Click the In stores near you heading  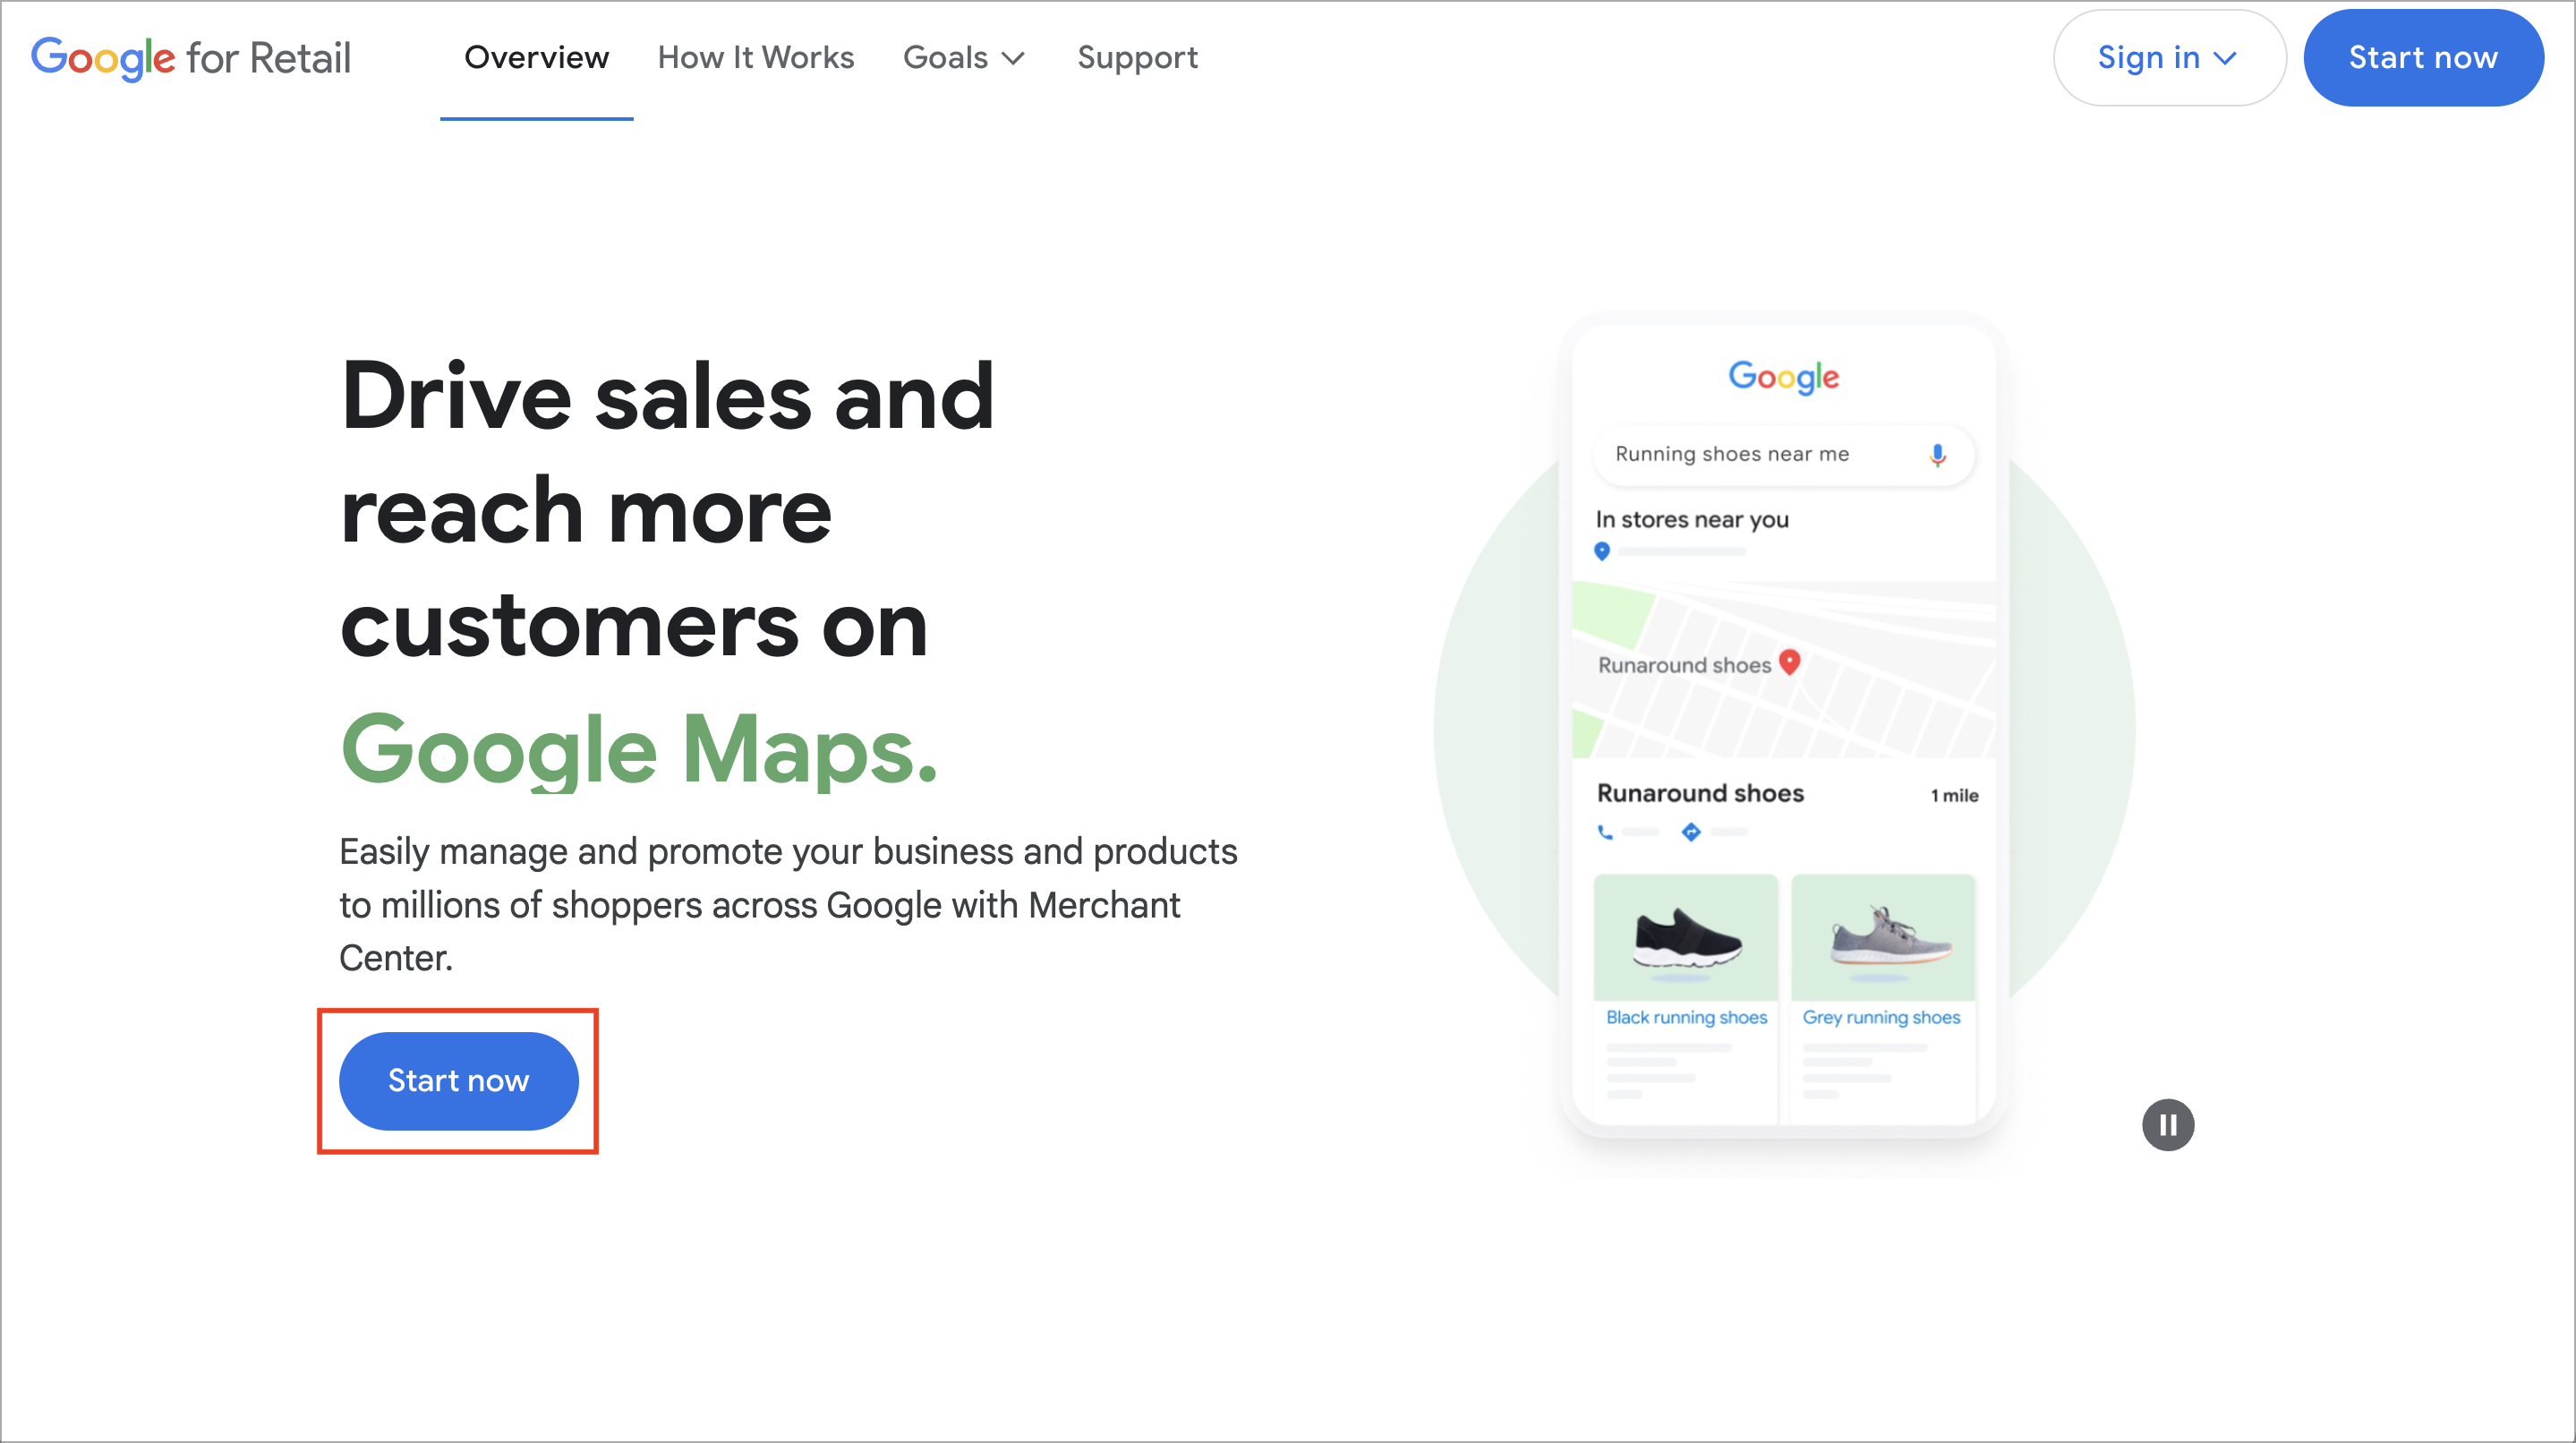[1692, 519]
